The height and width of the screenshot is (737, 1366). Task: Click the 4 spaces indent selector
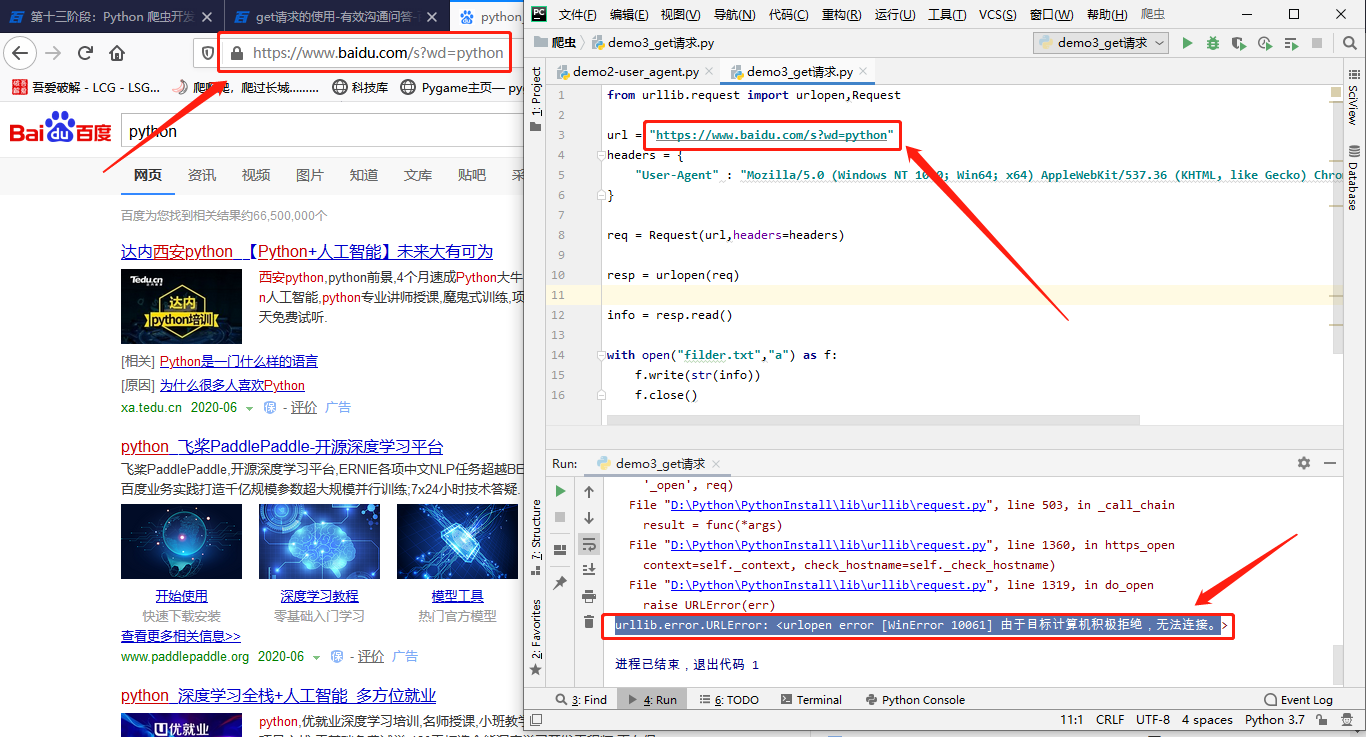point(1207,720)
